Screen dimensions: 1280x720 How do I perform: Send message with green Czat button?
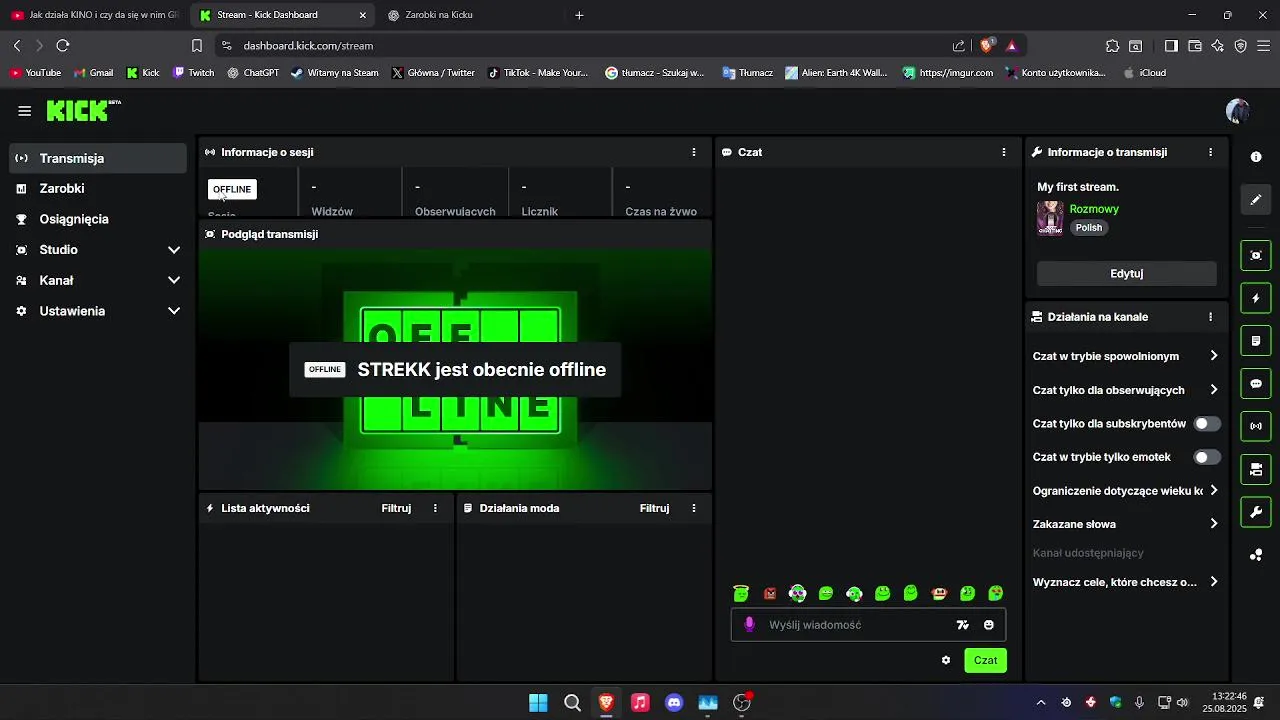985,660
